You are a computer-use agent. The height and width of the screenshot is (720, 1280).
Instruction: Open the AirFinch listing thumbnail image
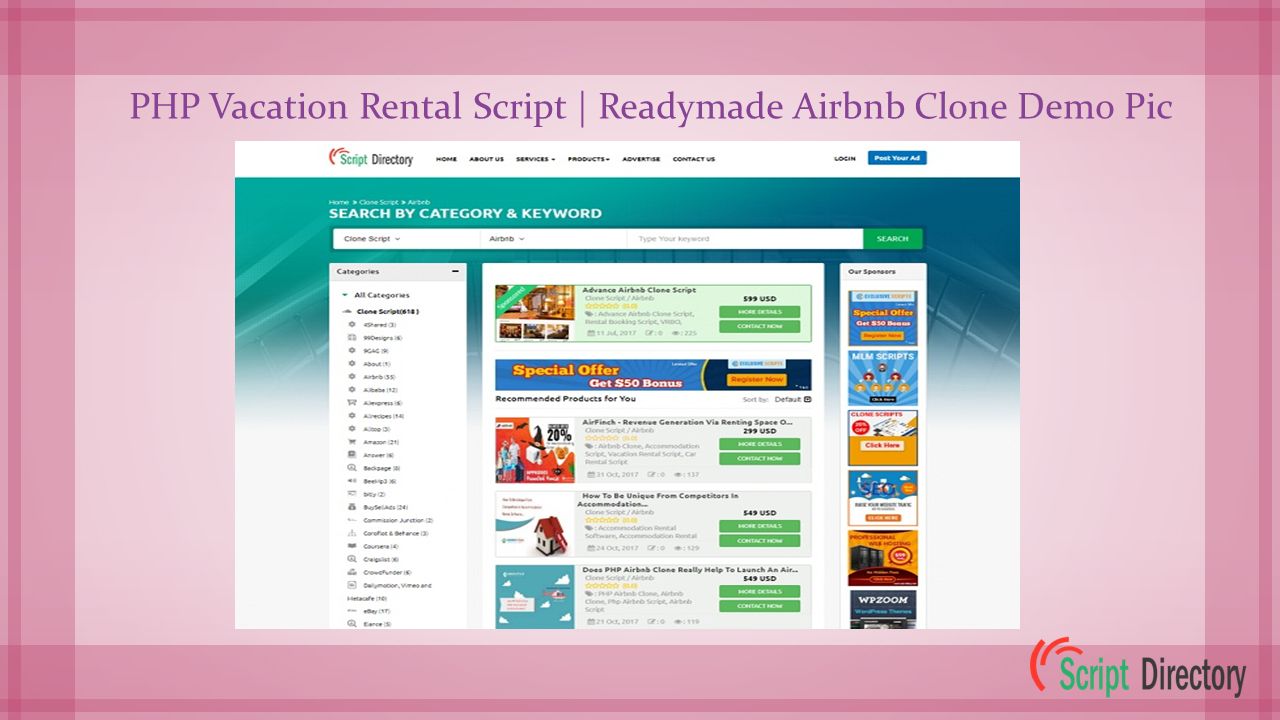535,450
